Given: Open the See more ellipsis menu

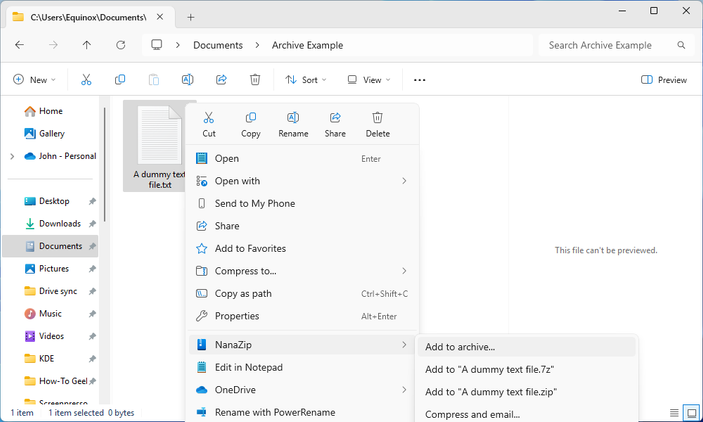Looking at the screenshot, I should pyautogui.click(x=420, y=80).
